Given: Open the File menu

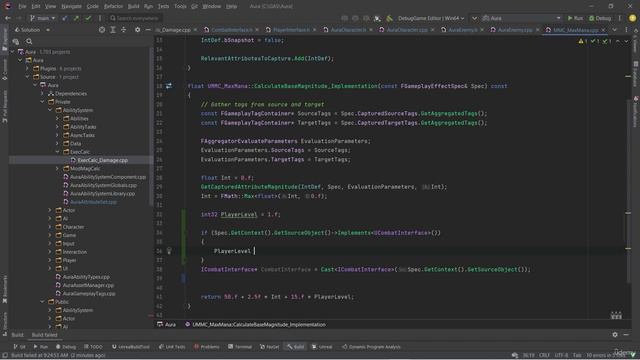Looking at the screenshot, I should tap(22, 7).
